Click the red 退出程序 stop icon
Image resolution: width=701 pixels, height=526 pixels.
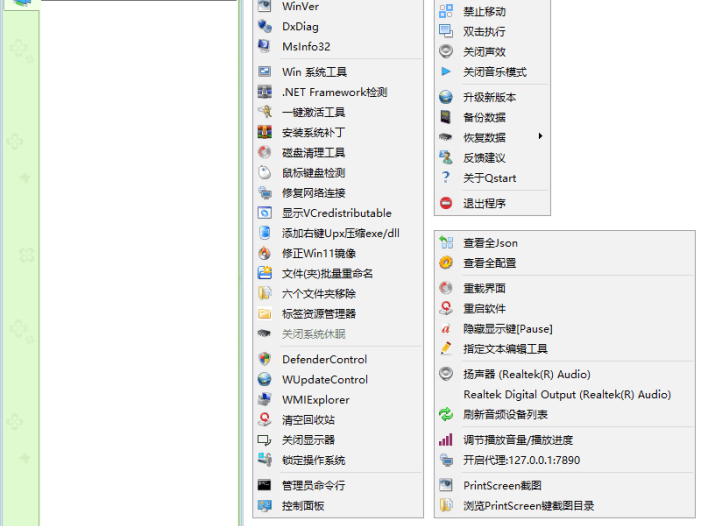[x=446, y=203]
